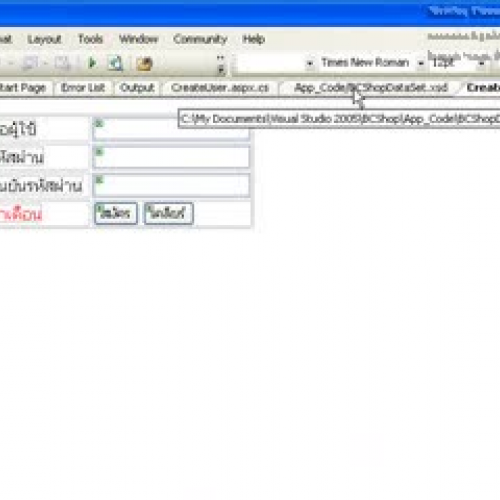Screen dimensions: 500x500
Task: Select the second row's Thai label
Action: pos(22,157)
